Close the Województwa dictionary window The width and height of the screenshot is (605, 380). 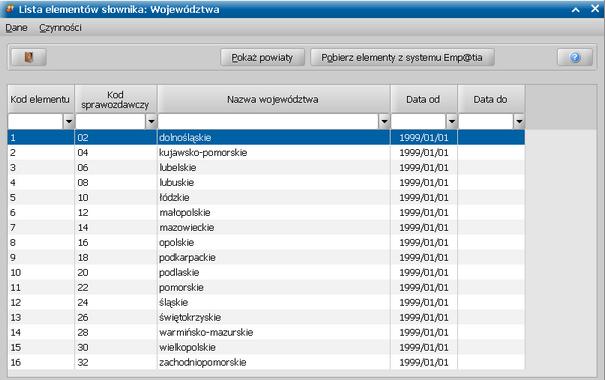click(x=595, y=9)
